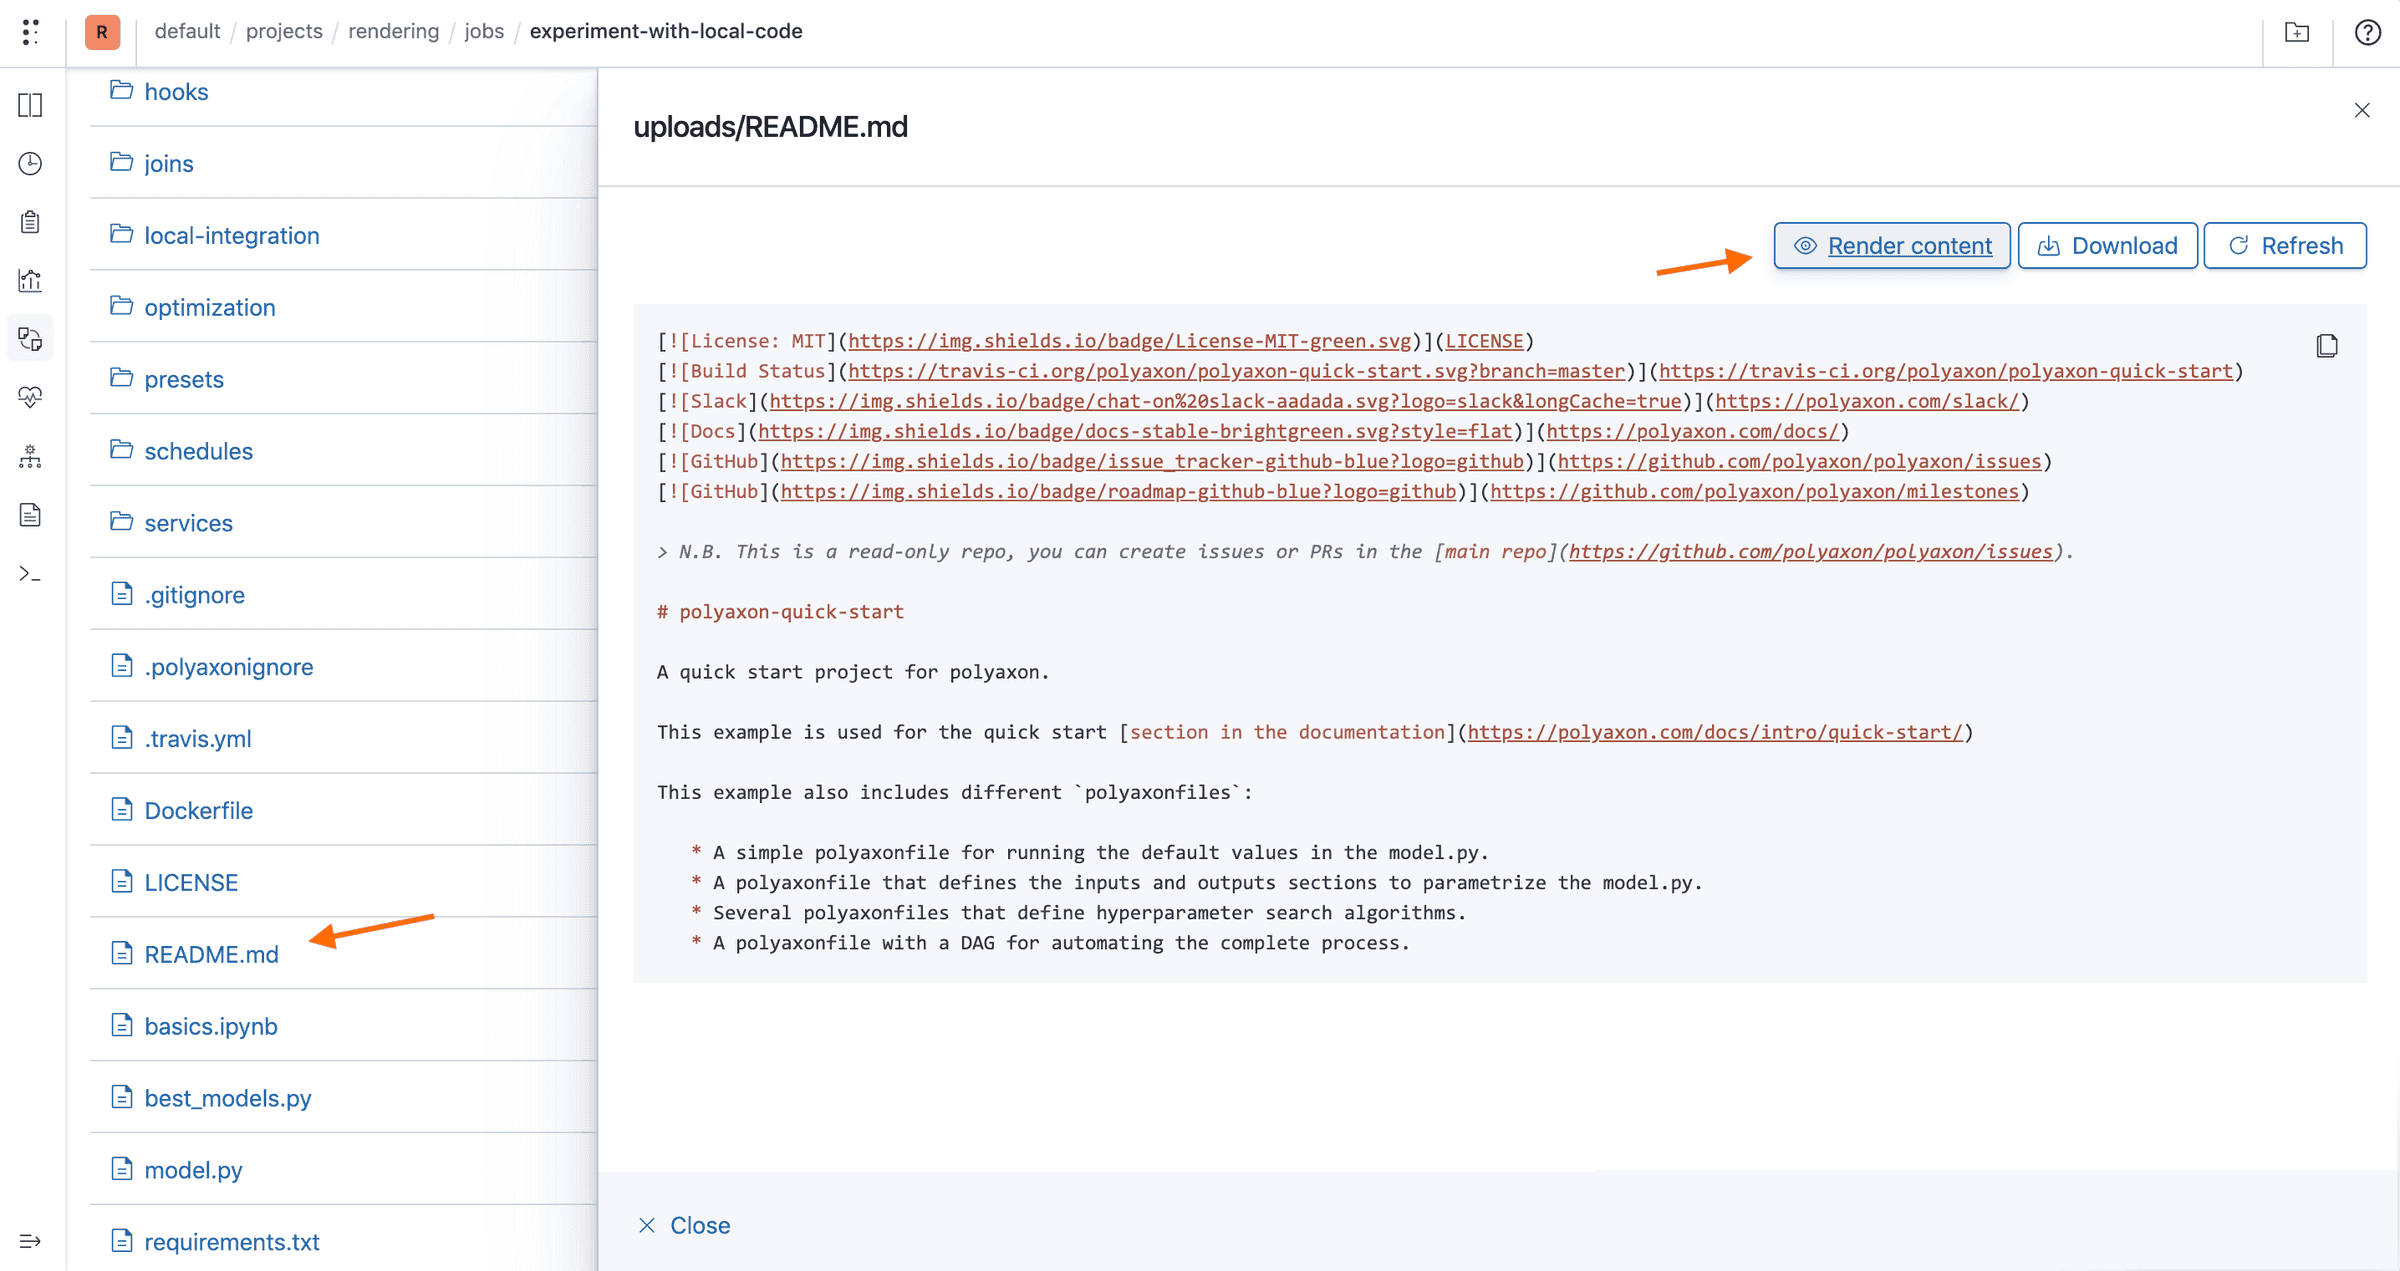Expand the optimization folder
This screenshot has width=2400, height=1271.
point(210,307)
